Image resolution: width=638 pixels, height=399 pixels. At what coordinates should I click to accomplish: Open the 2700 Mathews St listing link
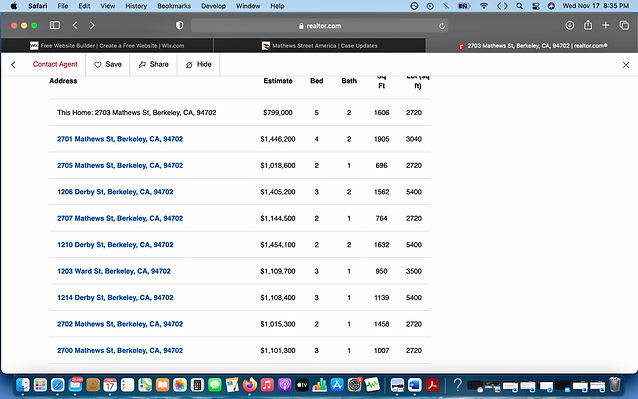click(120, 351)
